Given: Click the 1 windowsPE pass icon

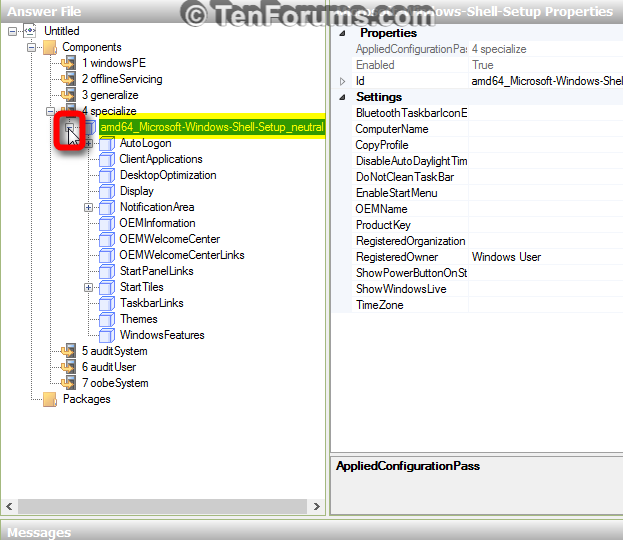Looking at the screenshot, I should (68, 63).
